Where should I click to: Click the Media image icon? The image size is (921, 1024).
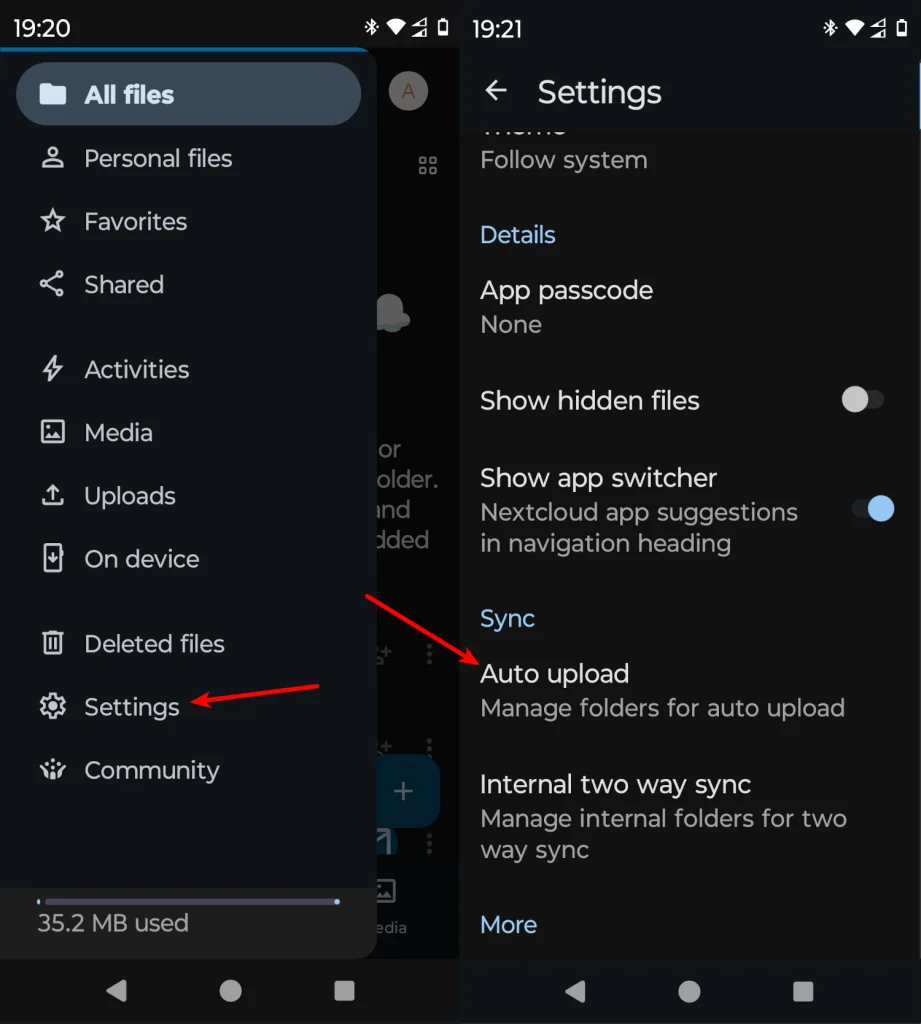[x=52, y=432]
